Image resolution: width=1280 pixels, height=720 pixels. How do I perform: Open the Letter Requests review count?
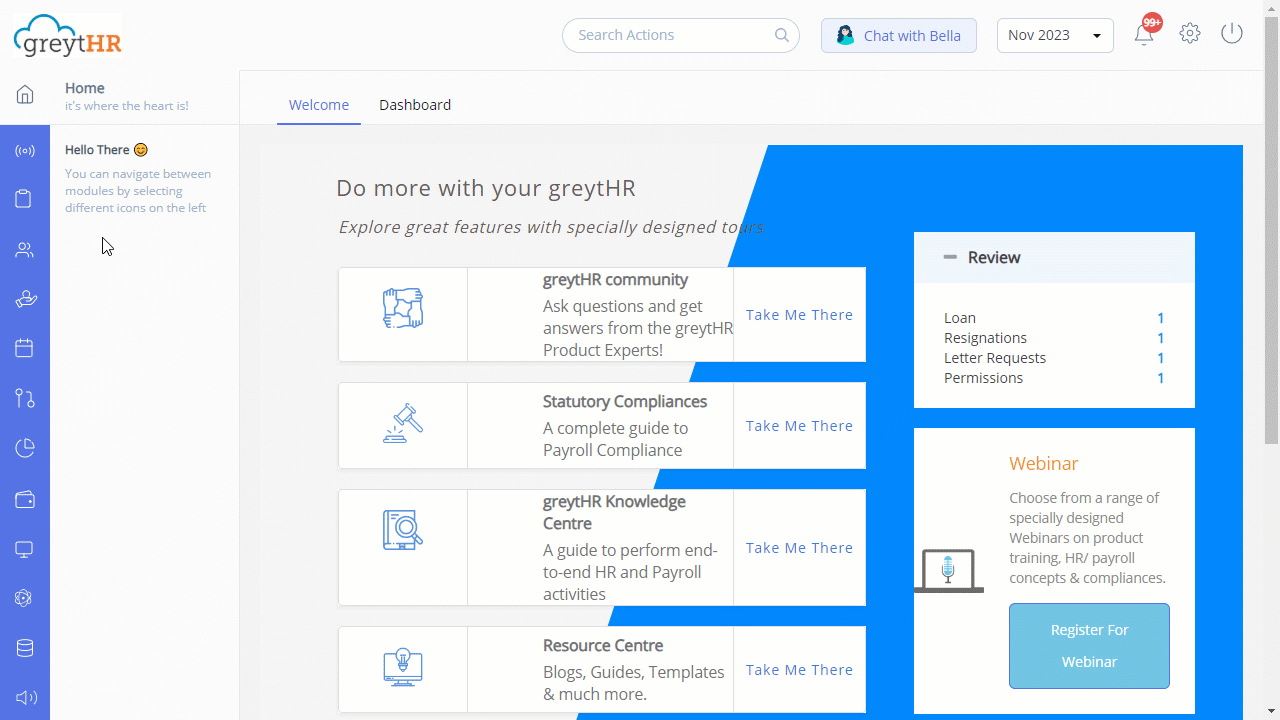(x=1161, y=358)
